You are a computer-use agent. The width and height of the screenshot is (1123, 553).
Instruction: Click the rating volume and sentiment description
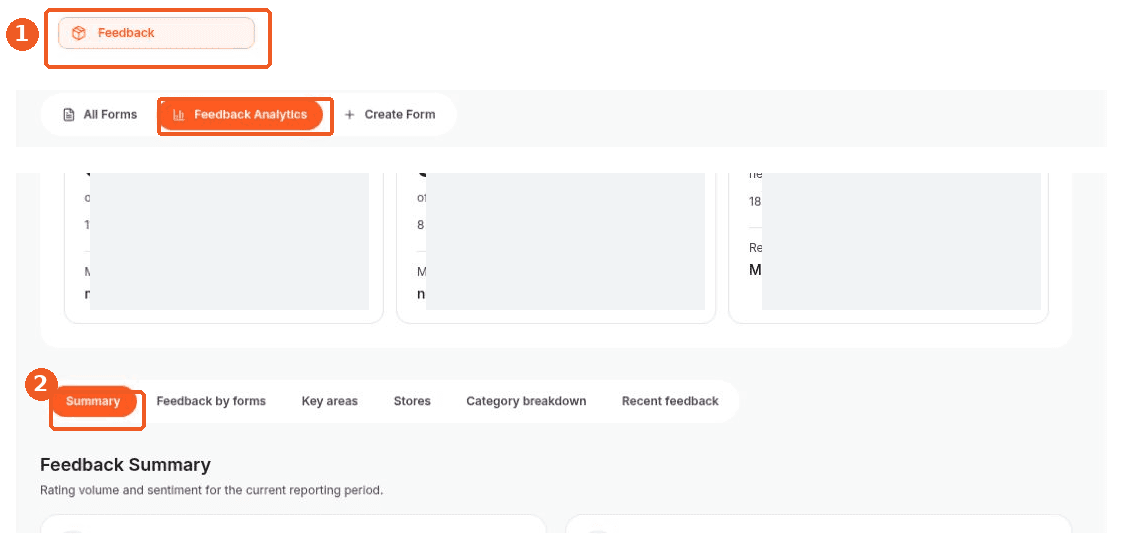tap(212, 491)
